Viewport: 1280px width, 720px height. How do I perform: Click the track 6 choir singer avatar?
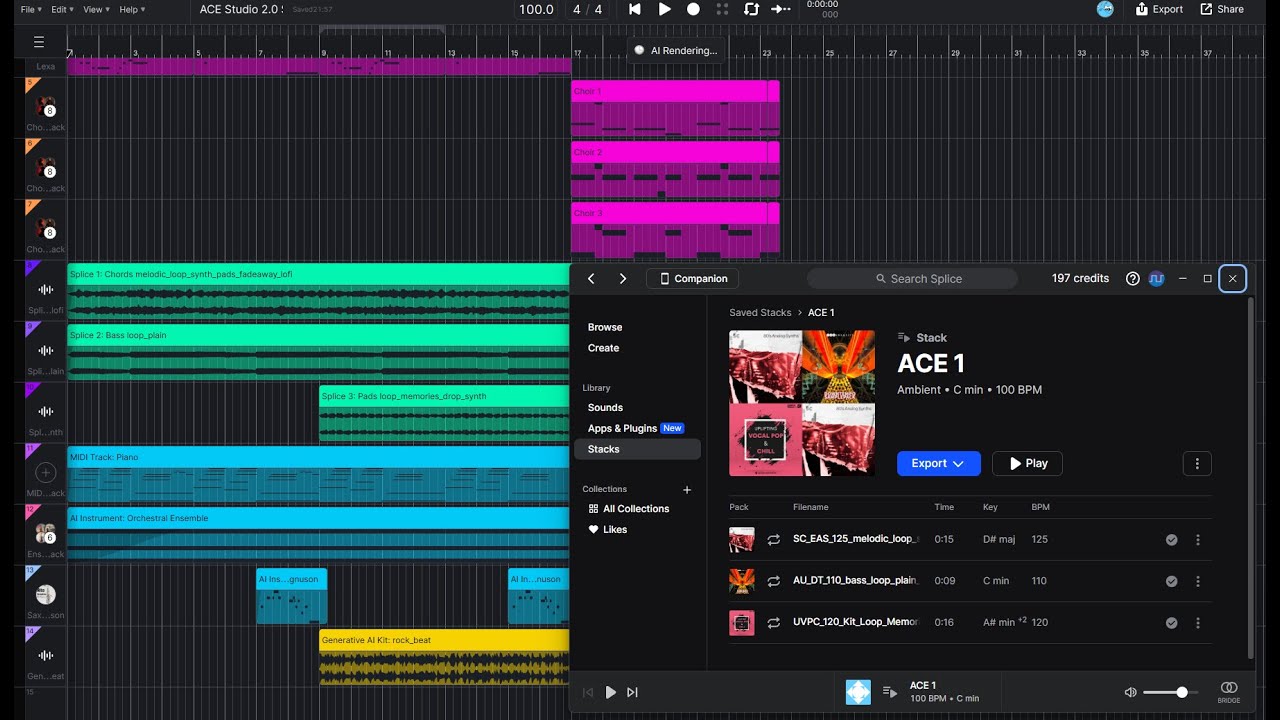click(x=46, y=168)
